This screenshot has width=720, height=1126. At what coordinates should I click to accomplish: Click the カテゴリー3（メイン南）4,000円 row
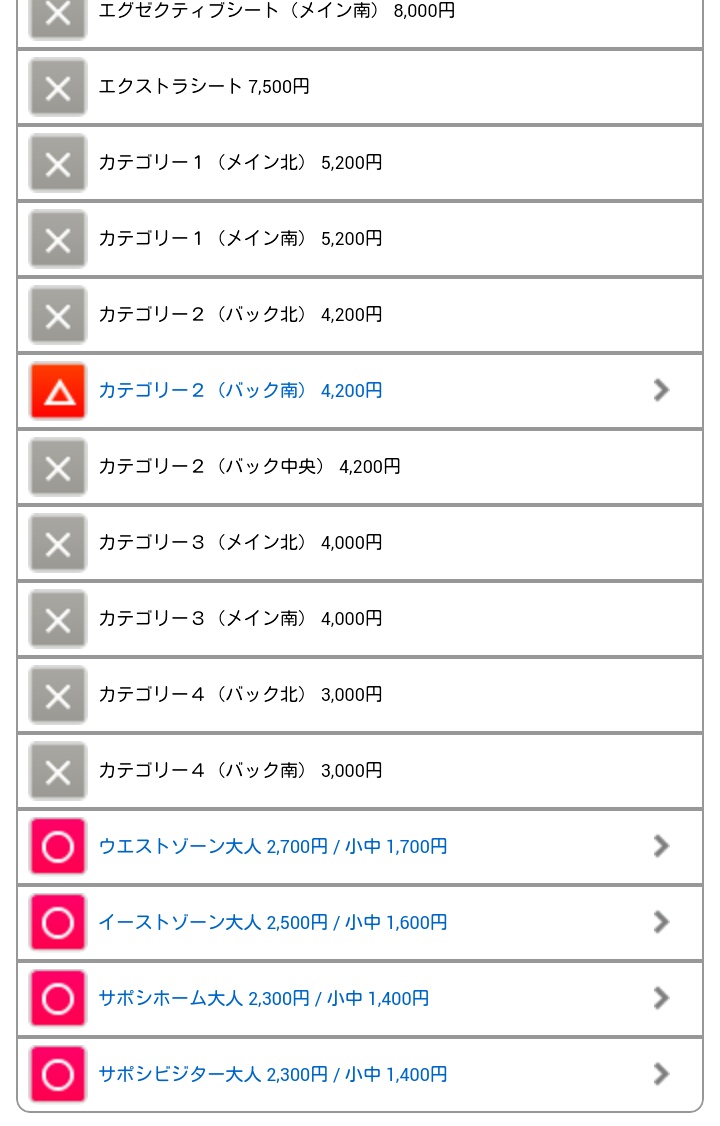pyautogui.click(x=240, y=618)
